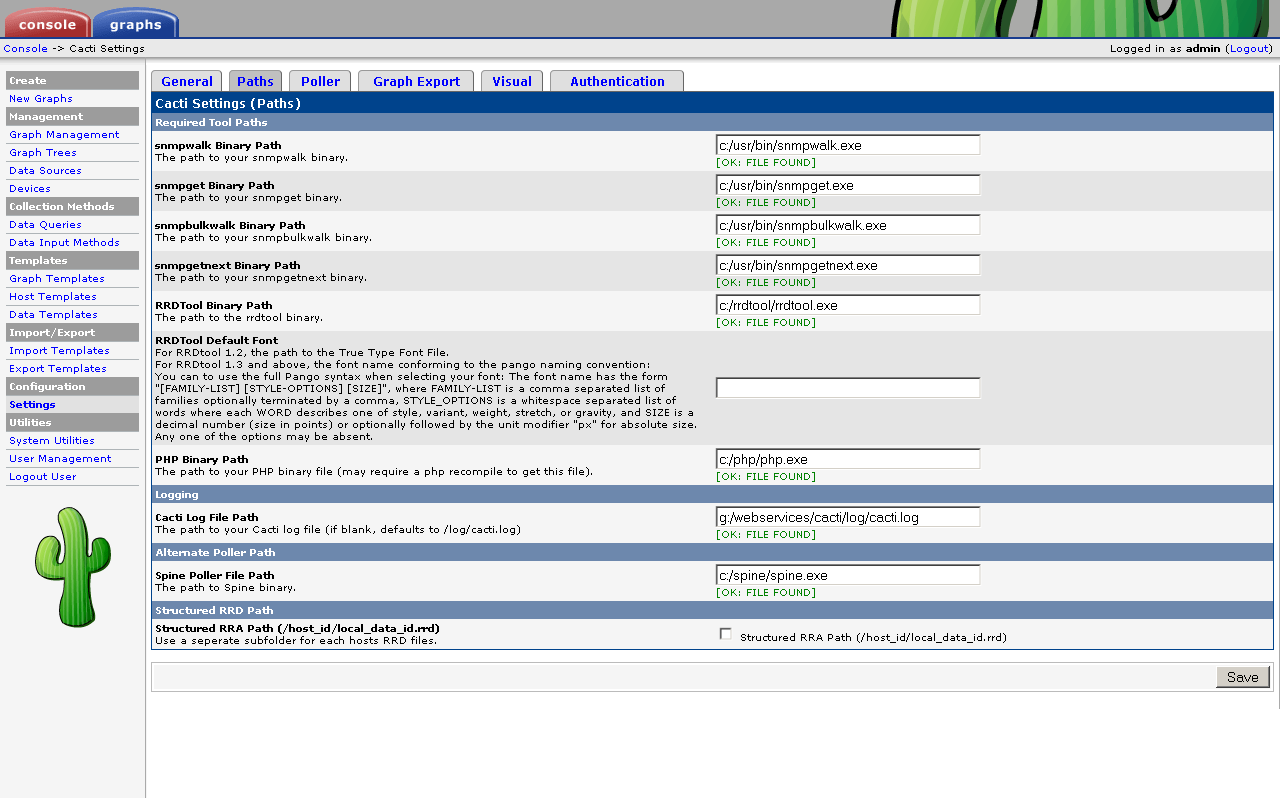Edit the Cacti Log File Path field
The width and height of the screenshot is (1280, 798).
pyautogui.click(x=848, y=517)
